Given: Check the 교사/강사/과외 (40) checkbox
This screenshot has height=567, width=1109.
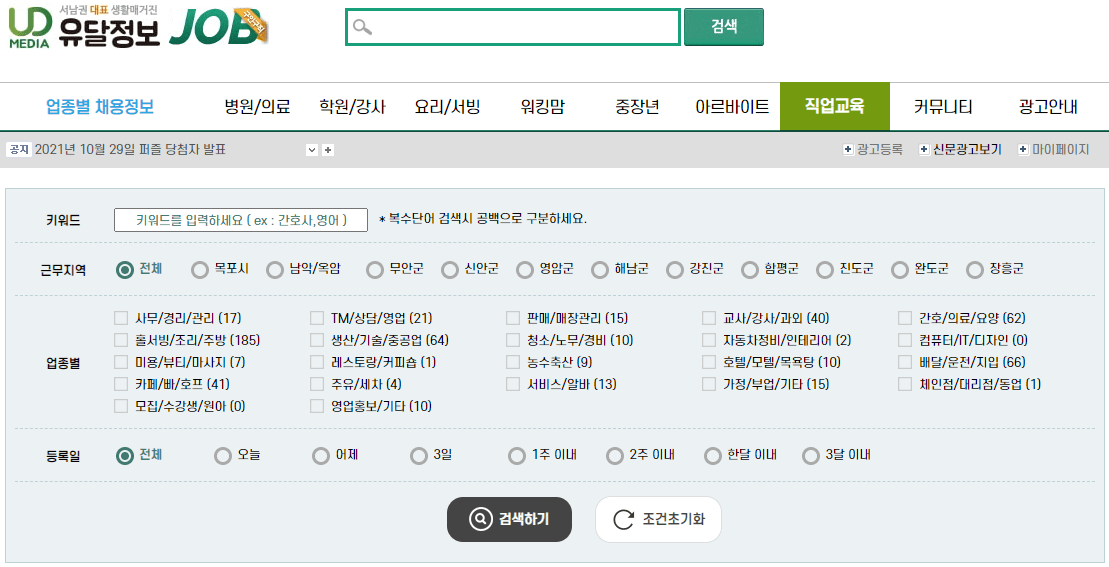Looking at the screenshot, I should pos(709,318).
